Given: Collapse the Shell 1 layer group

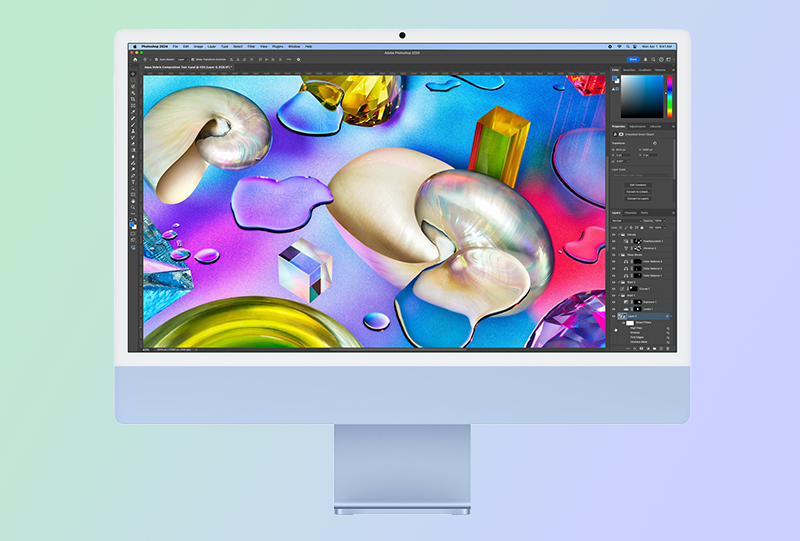Looking at the screenshot, I should [x=619, y=295].
